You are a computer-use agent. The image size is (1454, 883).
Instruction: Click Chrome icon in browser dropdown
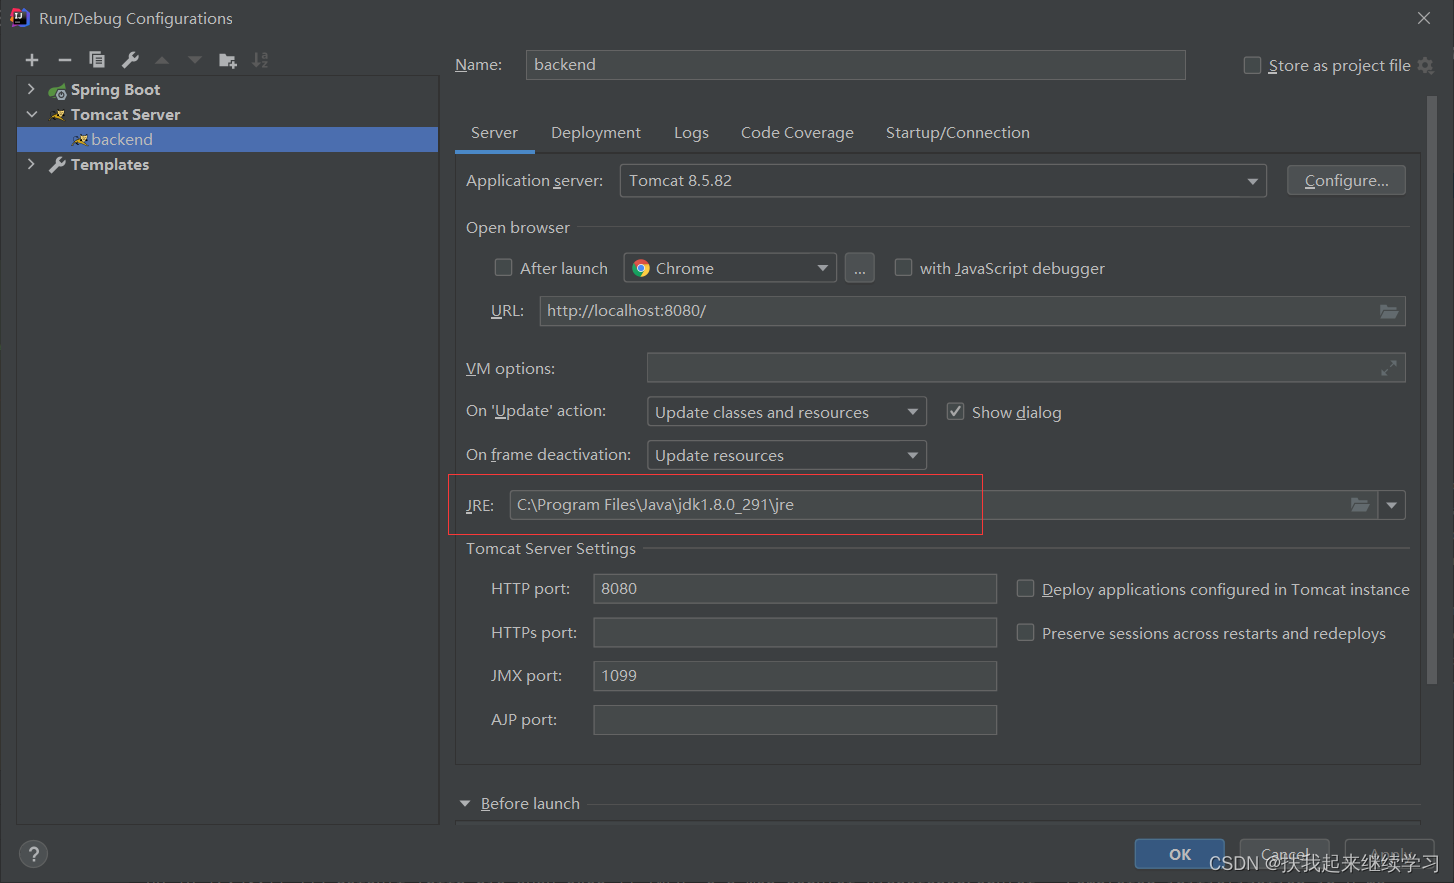point(642,268)
